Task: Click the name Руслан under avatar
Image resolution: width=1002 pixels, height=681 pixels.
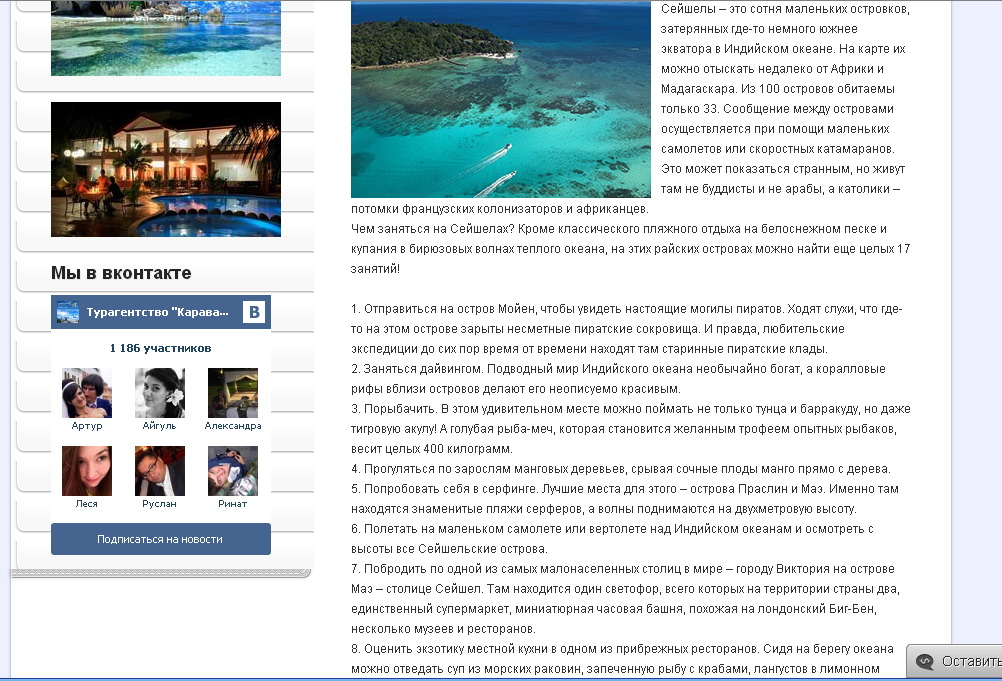Action: (159, 503)
